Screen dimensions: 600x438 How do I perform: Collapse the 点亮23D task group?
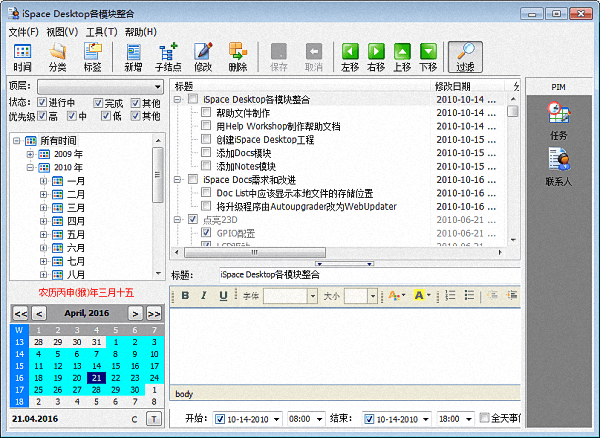click(177, 220)
